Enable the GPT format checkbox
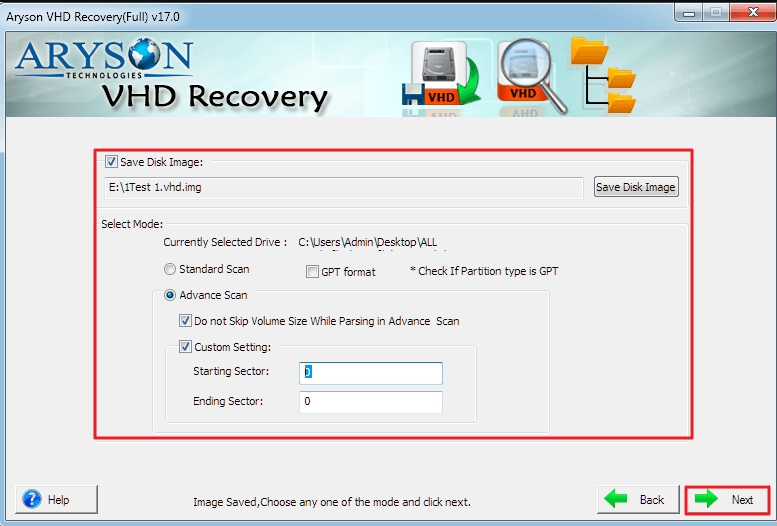This screenshot has height=526, width=777. tap(312, 272)
